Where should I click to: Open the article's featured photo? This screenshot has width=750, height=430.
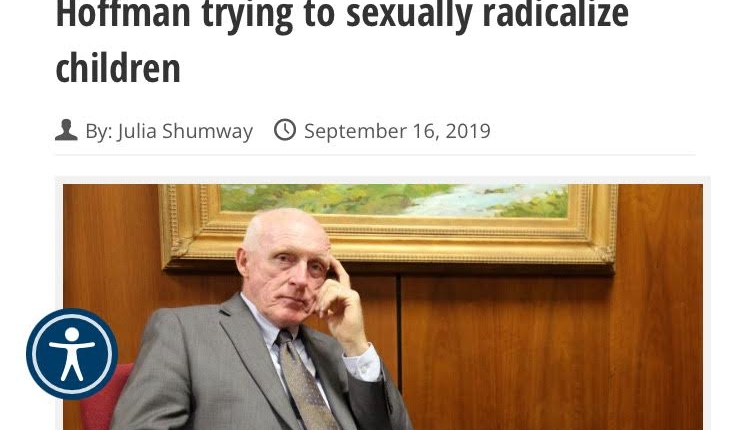(x=383, y=307)
